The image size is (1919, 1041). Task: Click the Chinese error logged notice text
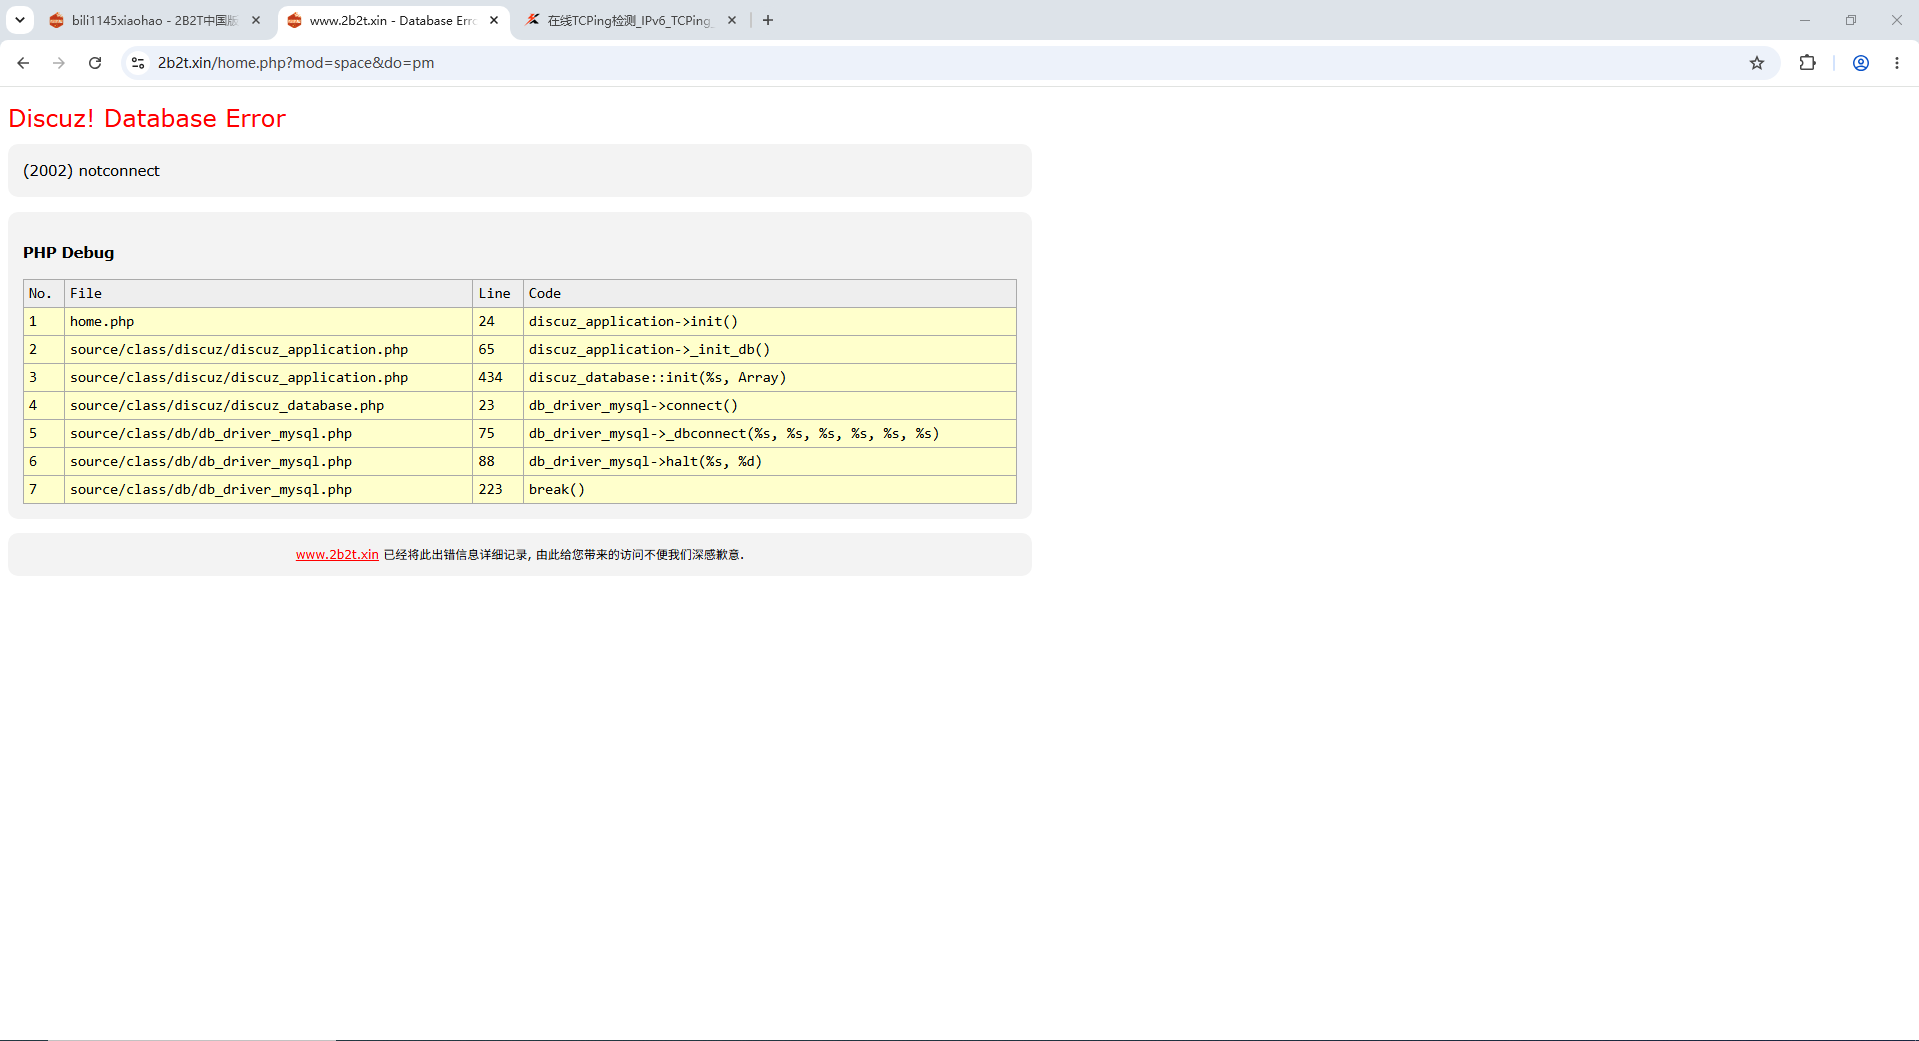[564, 555]
